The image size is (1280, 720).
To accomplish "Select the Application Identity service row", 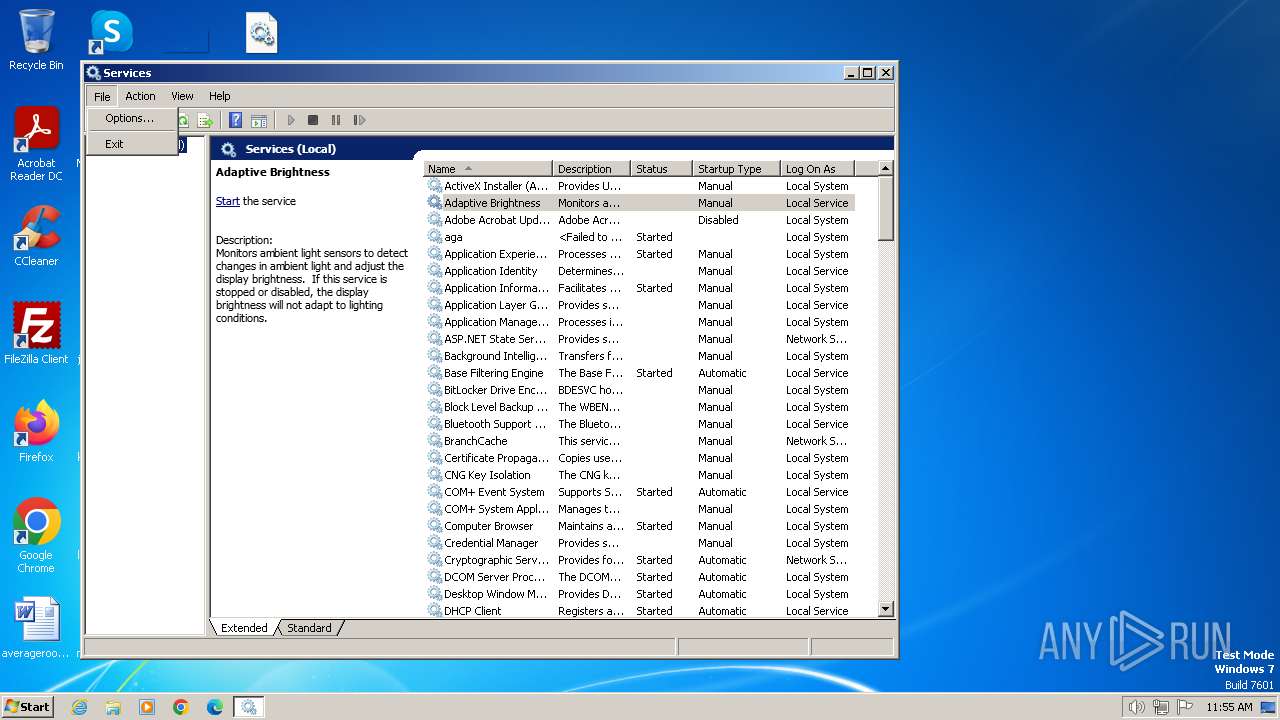I will tap(640, 271).
